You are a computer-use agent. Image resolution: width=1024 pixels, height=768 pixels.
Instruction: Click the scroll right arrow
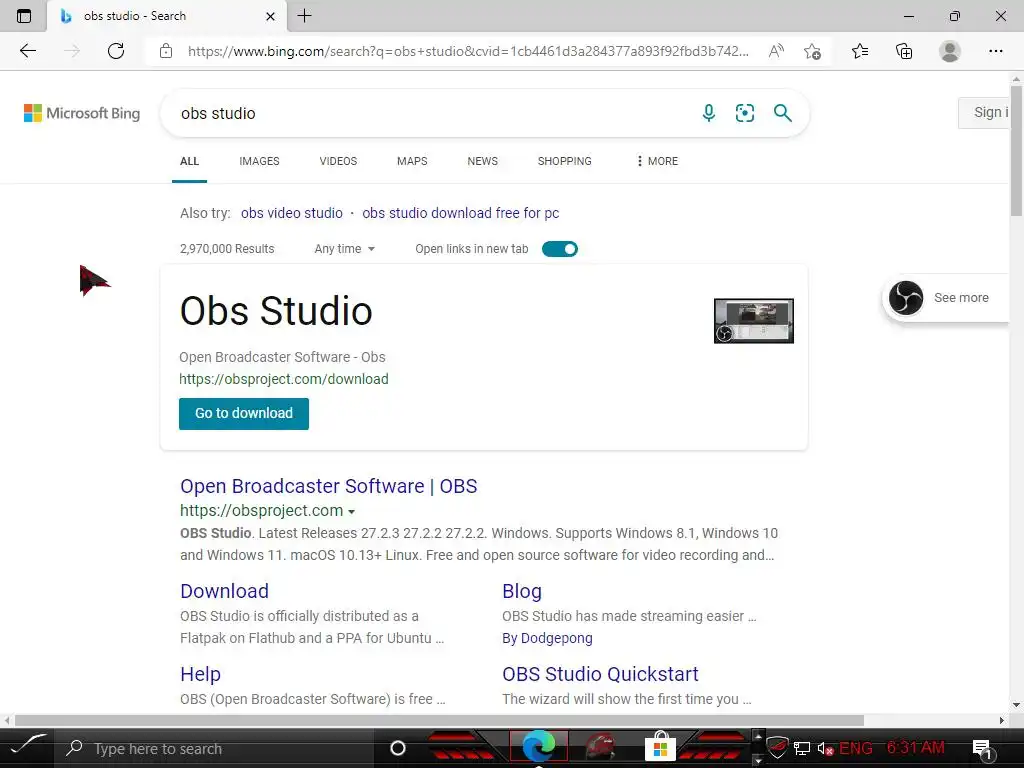1002,720
